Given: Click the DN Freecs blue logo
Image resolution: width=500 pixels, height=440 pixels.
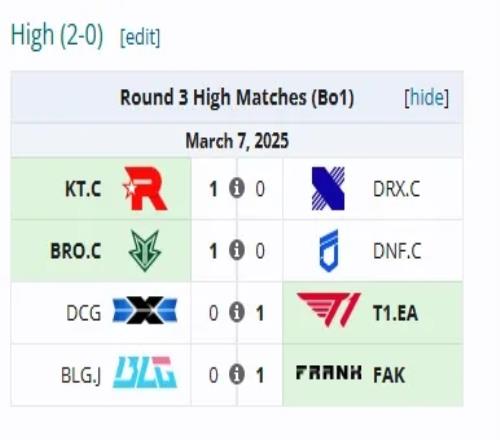Looking at the screenshot, I should pos(329,251).
